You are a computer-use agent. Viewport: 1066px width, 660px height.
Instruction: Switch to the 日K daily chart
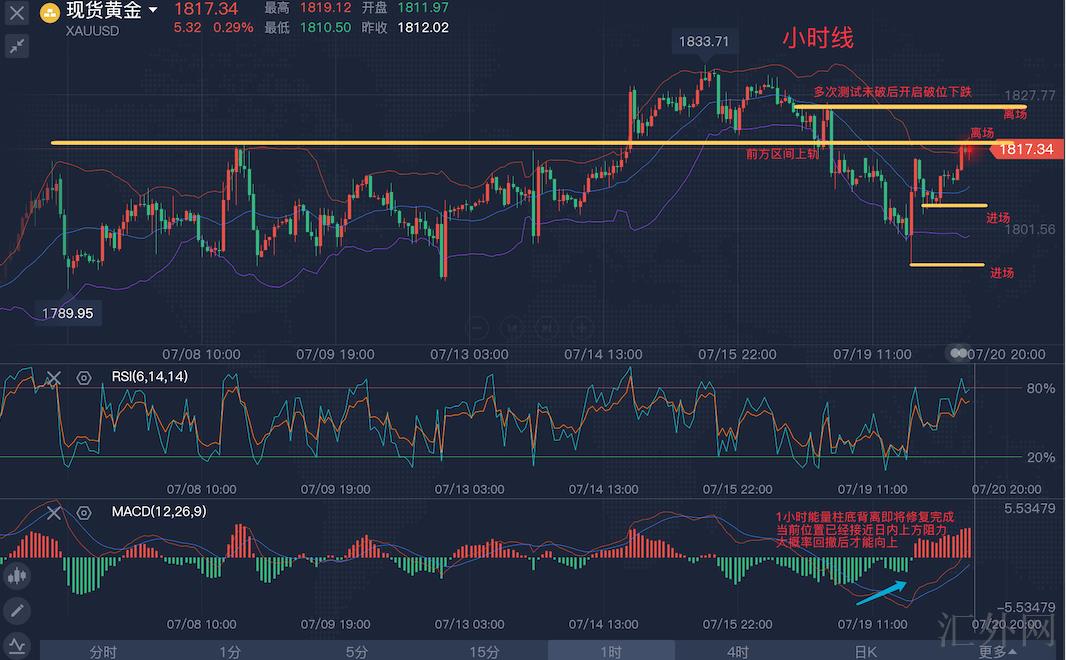click(865, 651)
